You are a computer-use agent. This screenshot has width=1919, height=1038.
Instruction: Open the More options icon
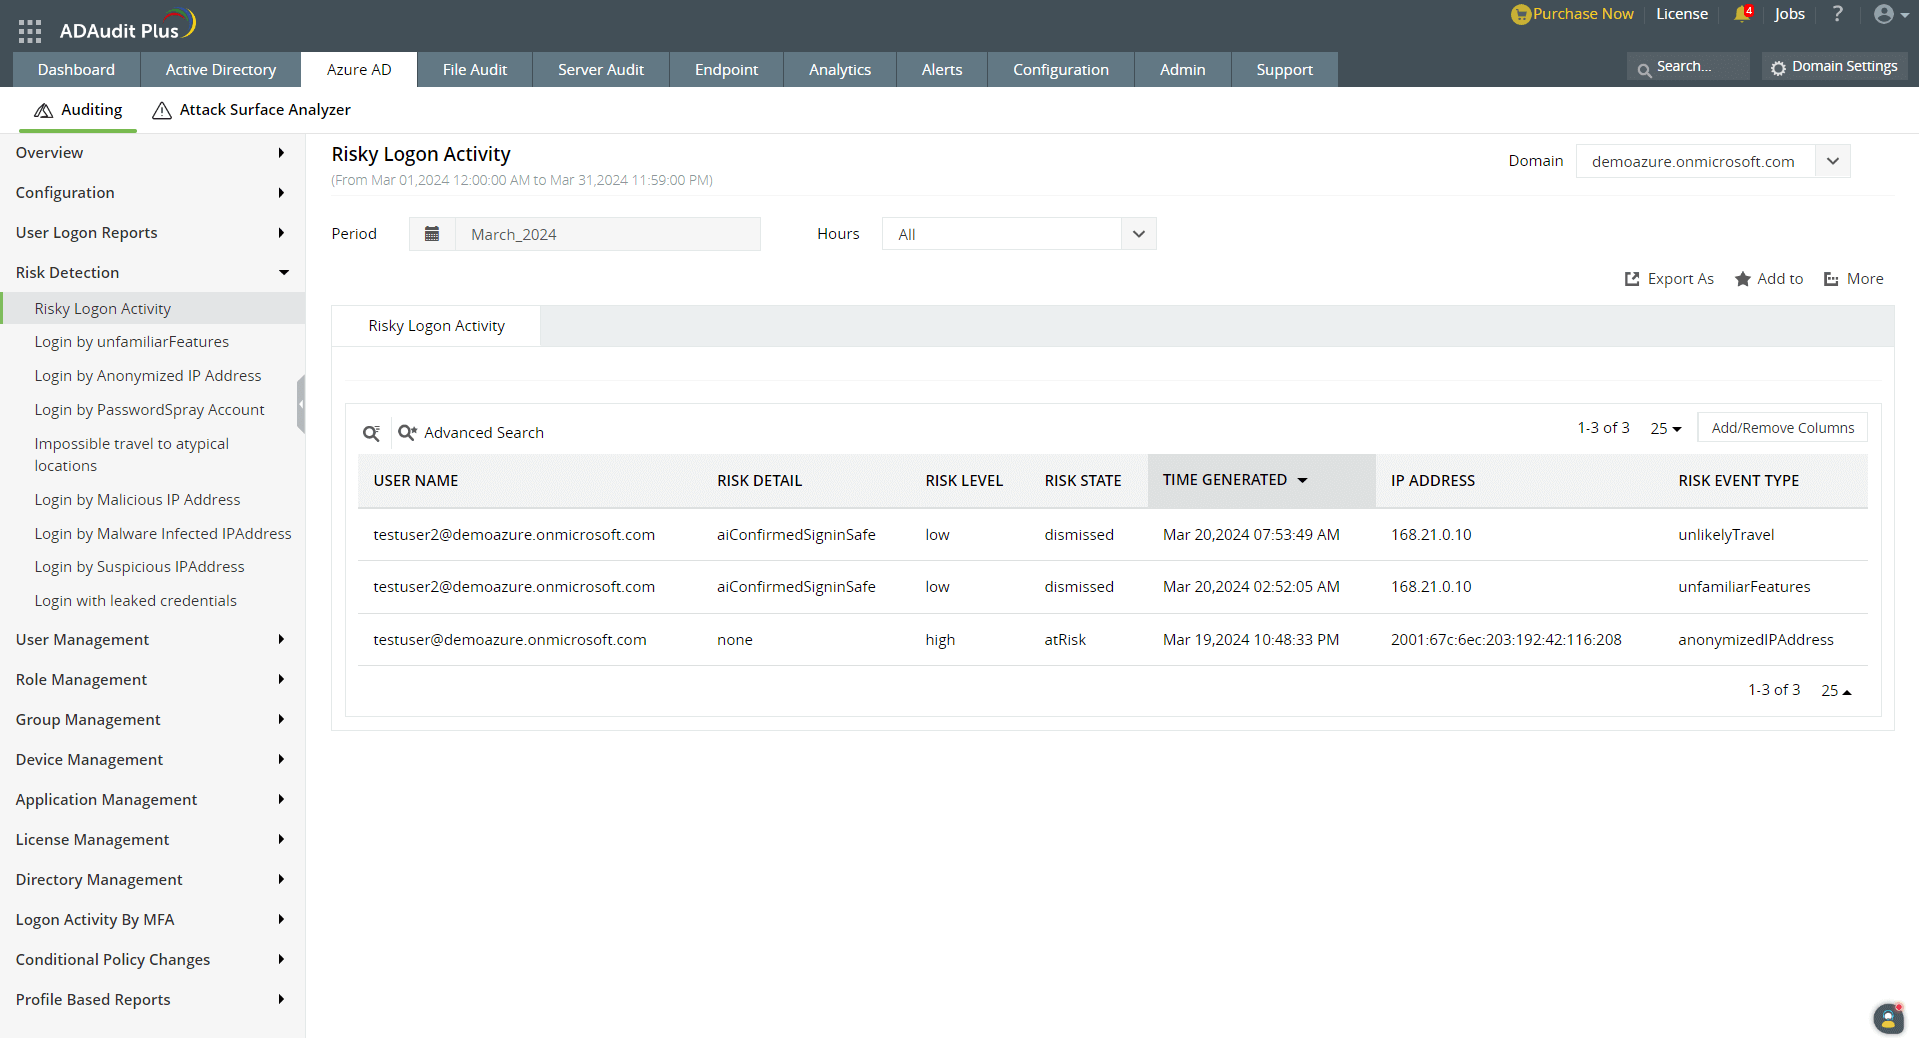(x=1829, y=279)
